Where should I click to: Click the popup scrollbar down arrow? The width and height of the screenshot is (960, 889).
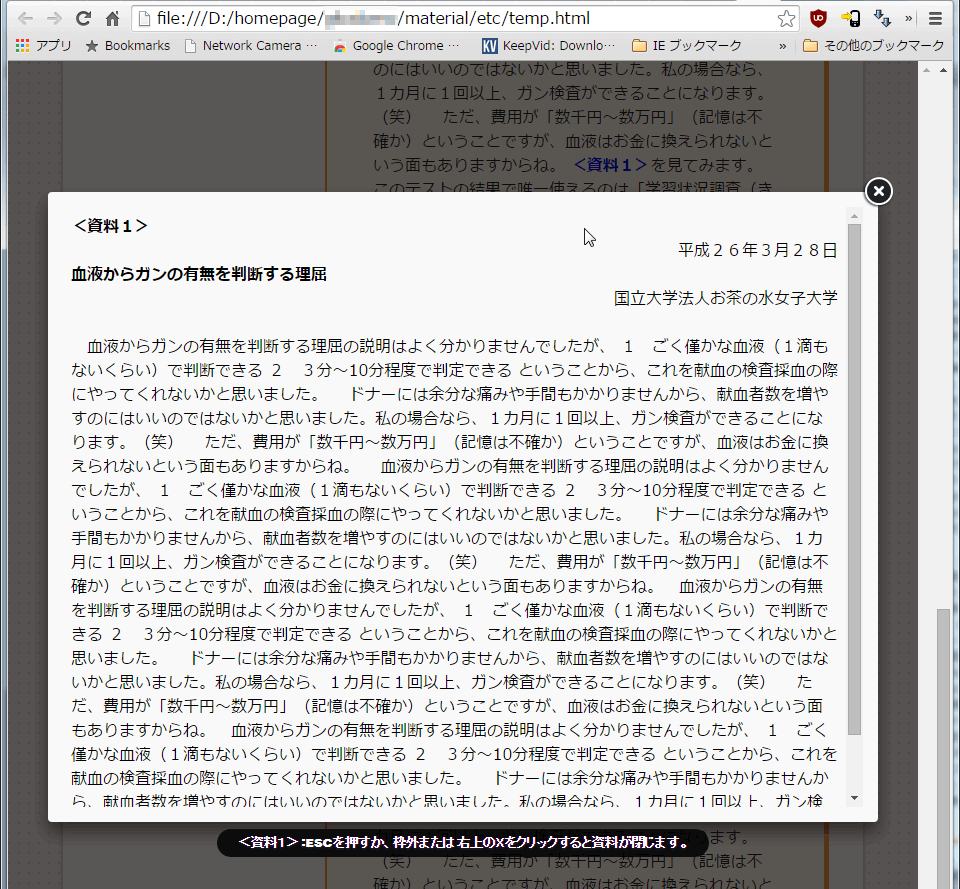tap(855, 798)
